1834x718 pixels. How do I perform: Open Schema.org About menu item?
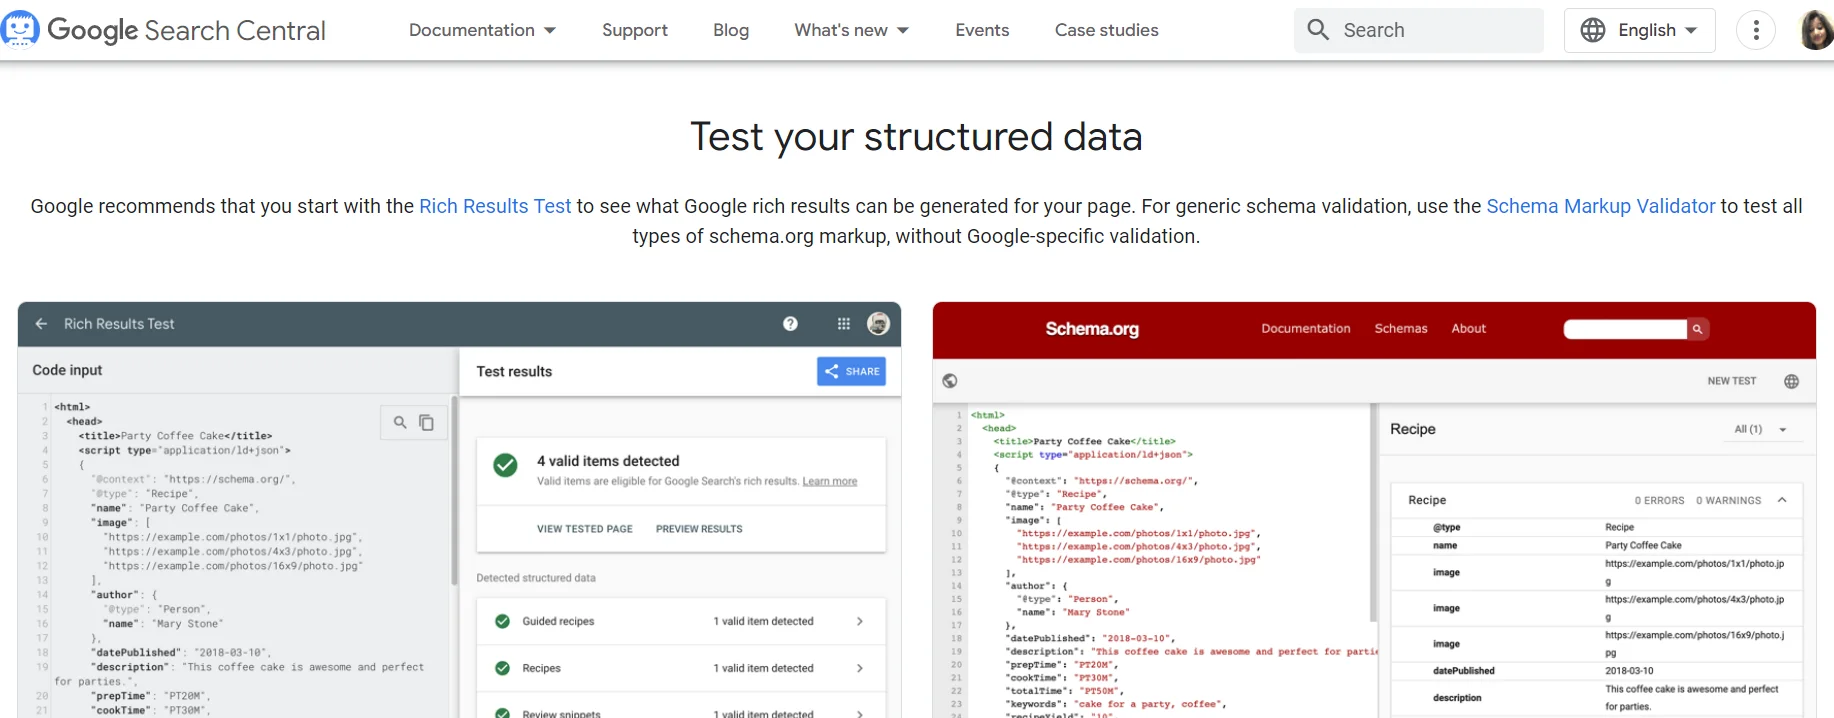click(x=1469, y=329)
